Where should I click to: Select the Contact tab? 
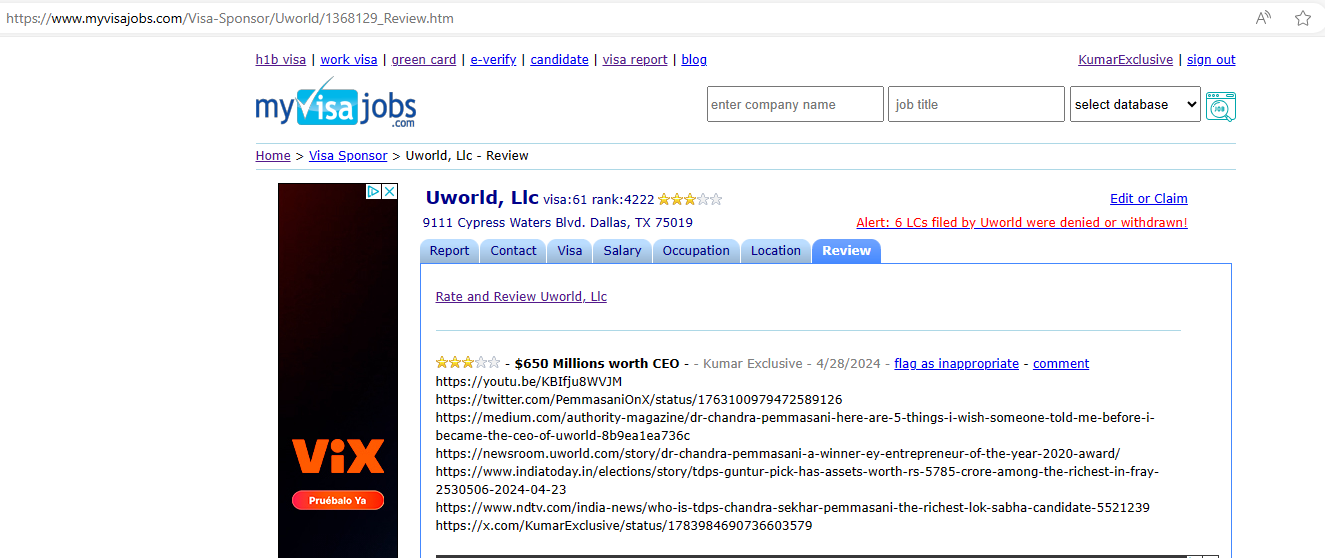514,251
